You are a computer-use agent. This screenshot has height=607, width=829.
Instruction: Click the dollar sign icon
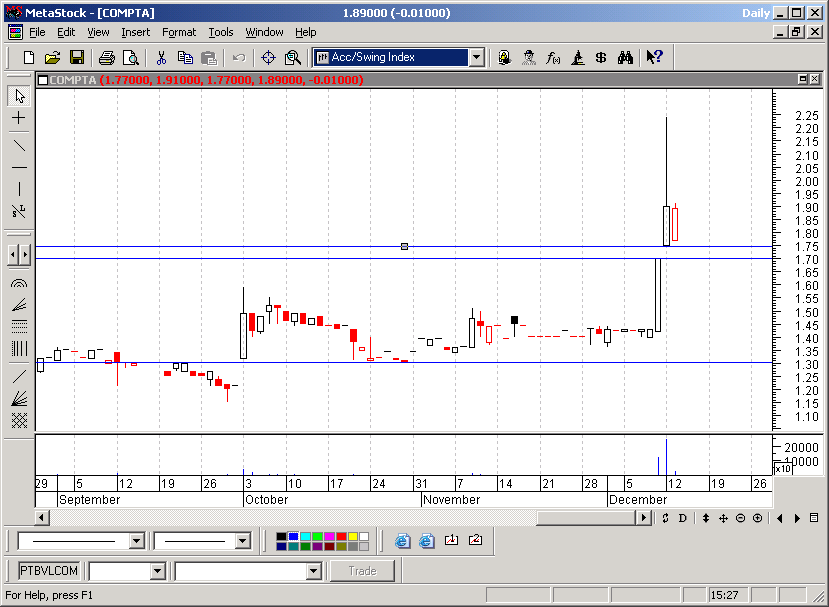pos(601,58)
